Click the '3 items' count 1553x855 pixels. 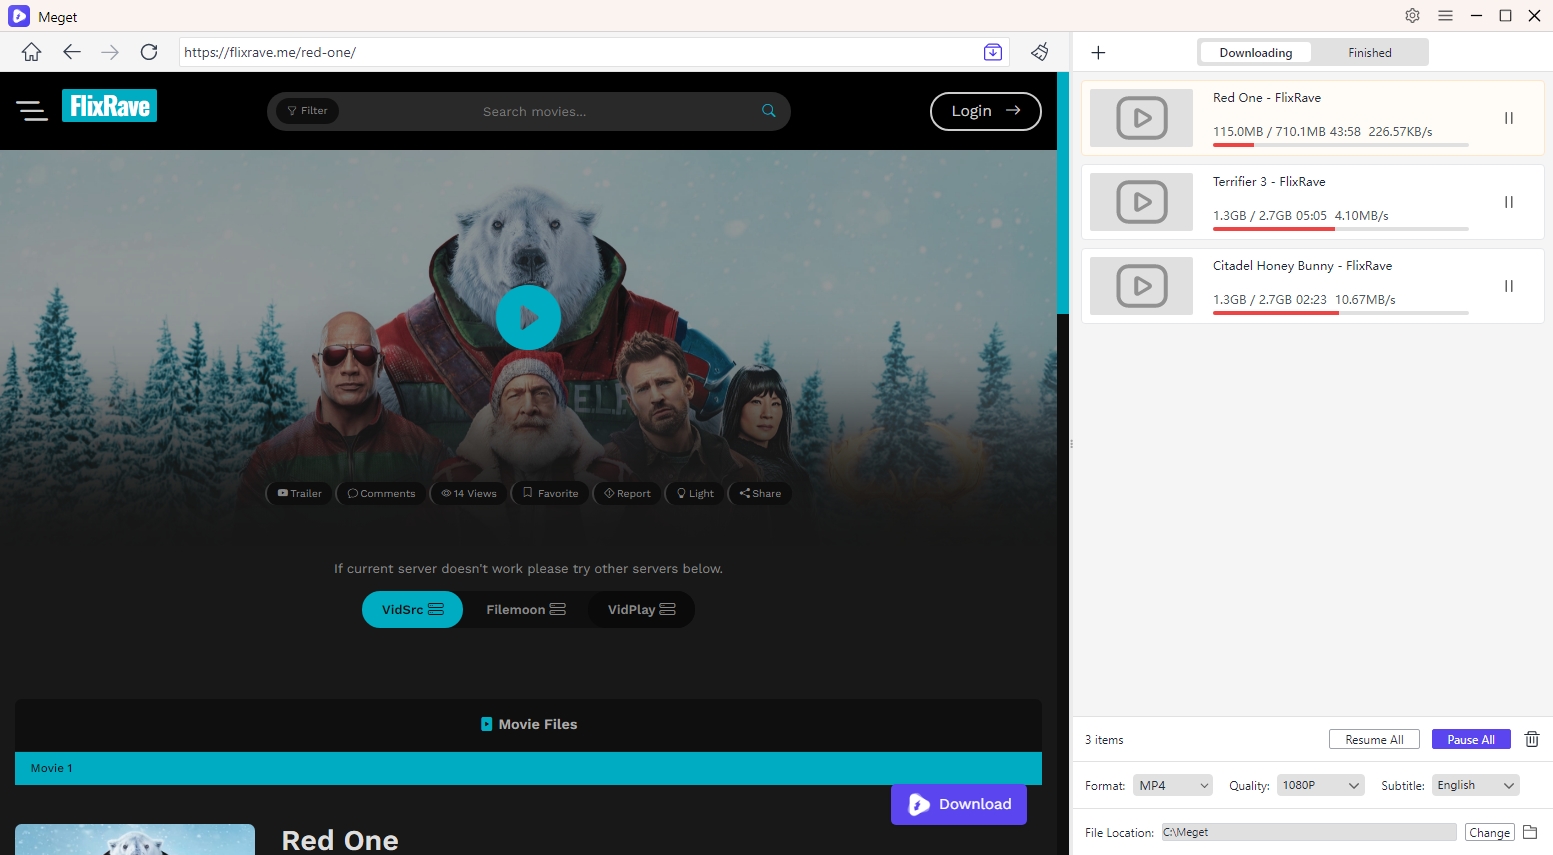[x=1104, y=740]
